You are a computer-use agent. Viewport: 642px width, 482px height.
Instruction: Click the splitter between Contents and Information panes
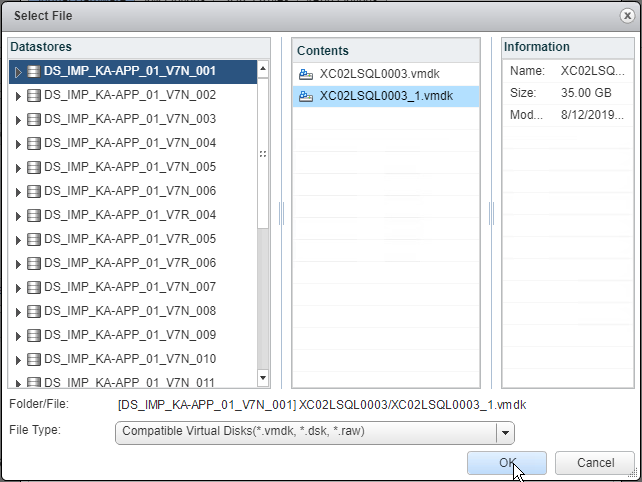coord(491,213)
